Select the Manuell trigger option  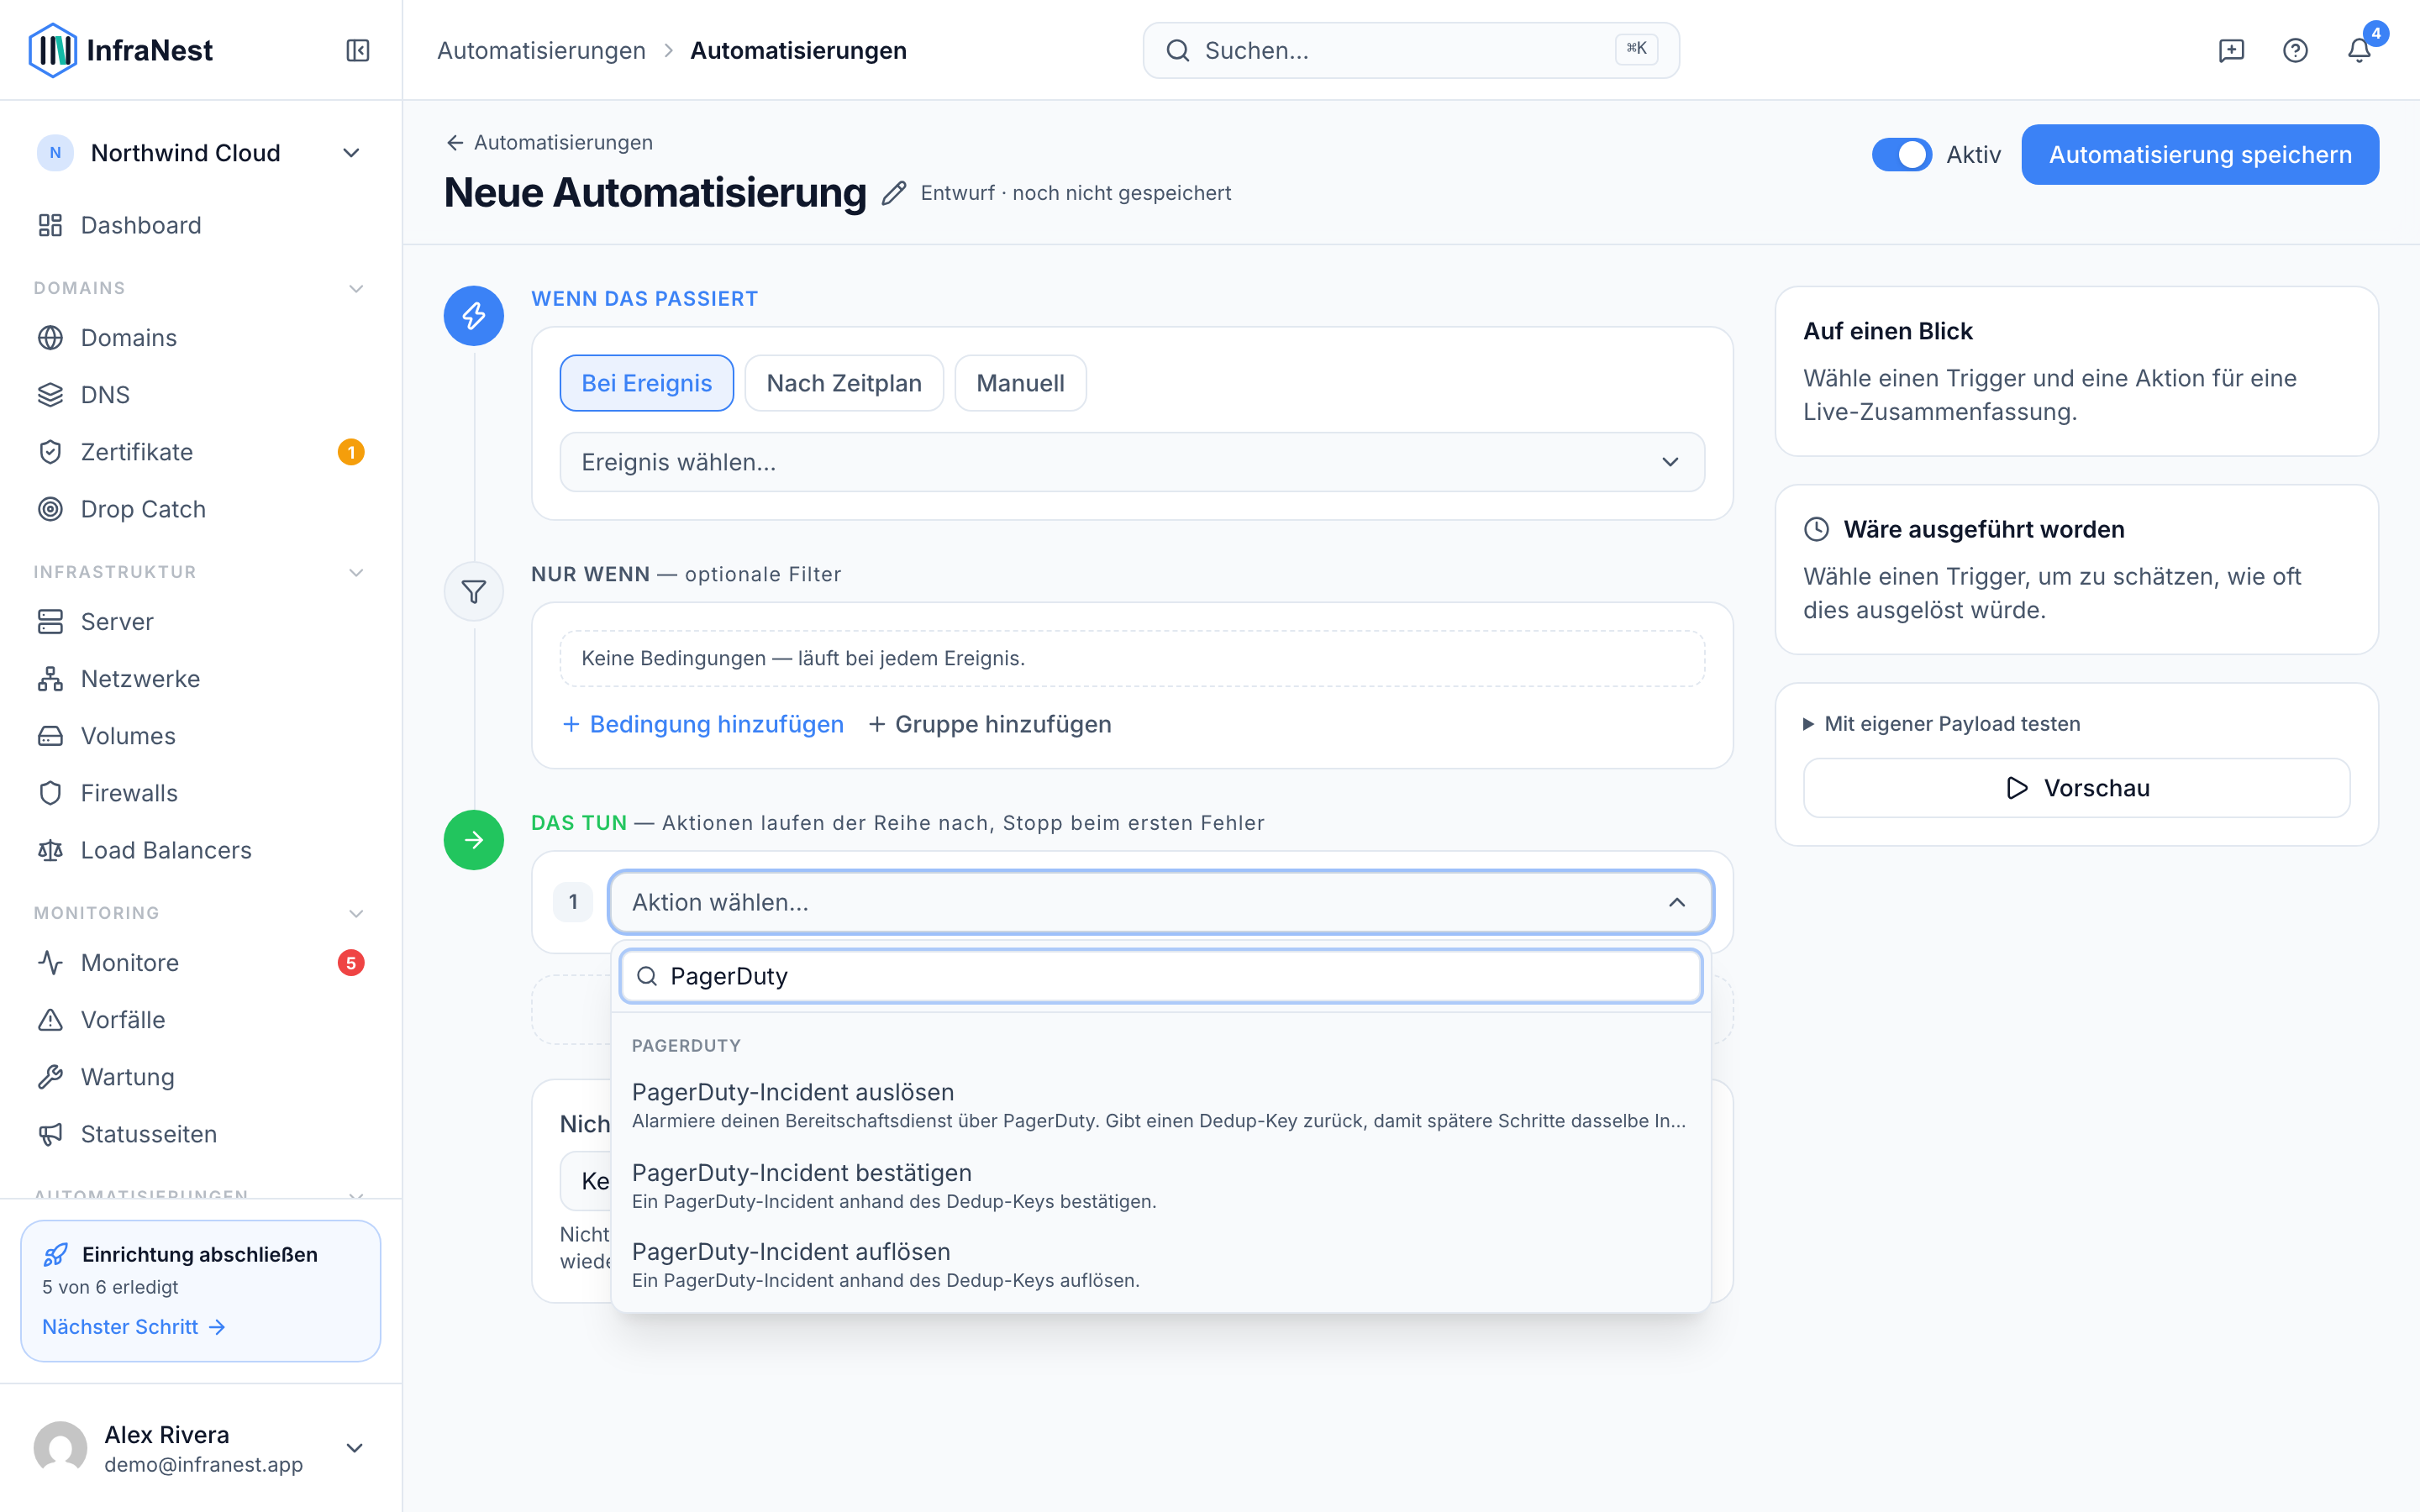tap(1020, 383)
